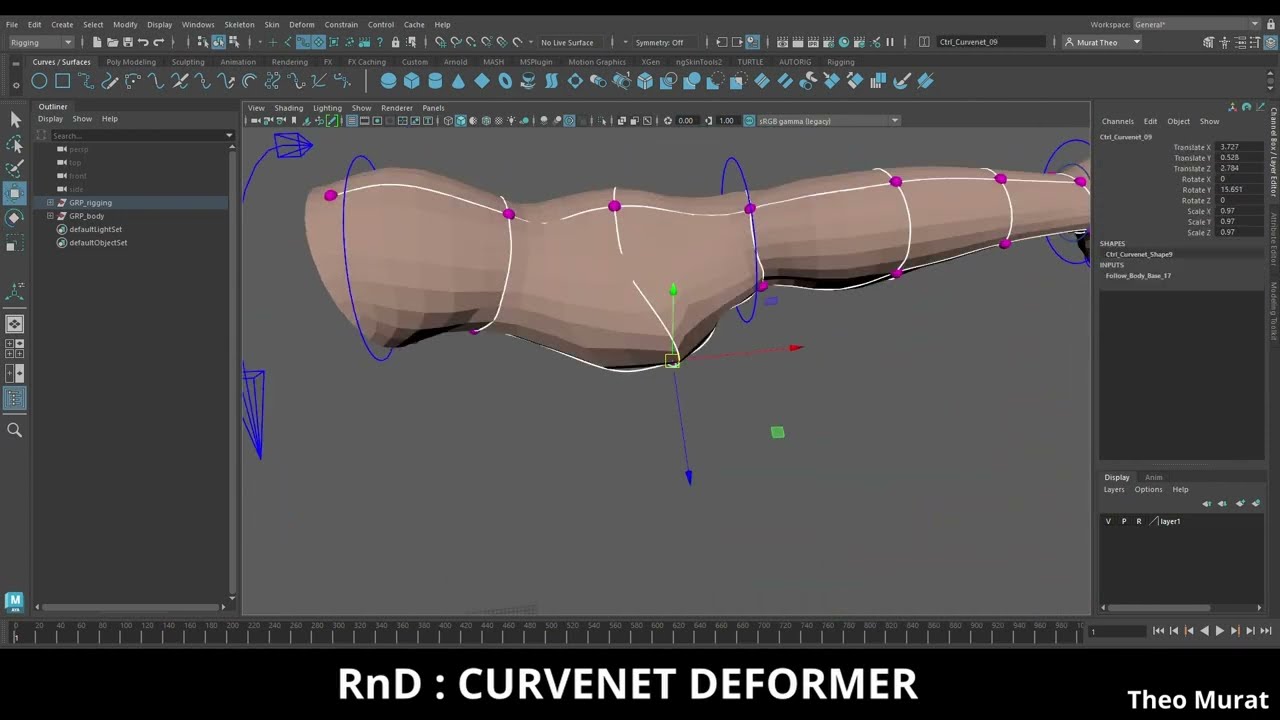This screenshot has width=1280, height=720.
Task: Toggle layer1 visibility V box
Action: (1108, 521)
